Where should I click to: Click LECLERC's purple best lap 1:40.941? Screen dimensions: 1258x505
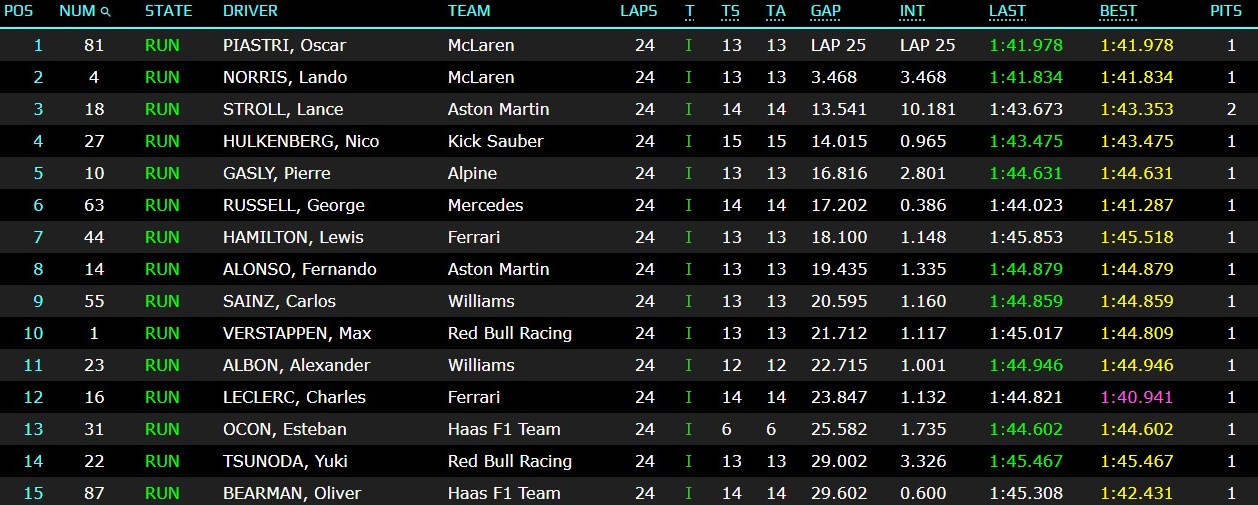(1136, 397)
